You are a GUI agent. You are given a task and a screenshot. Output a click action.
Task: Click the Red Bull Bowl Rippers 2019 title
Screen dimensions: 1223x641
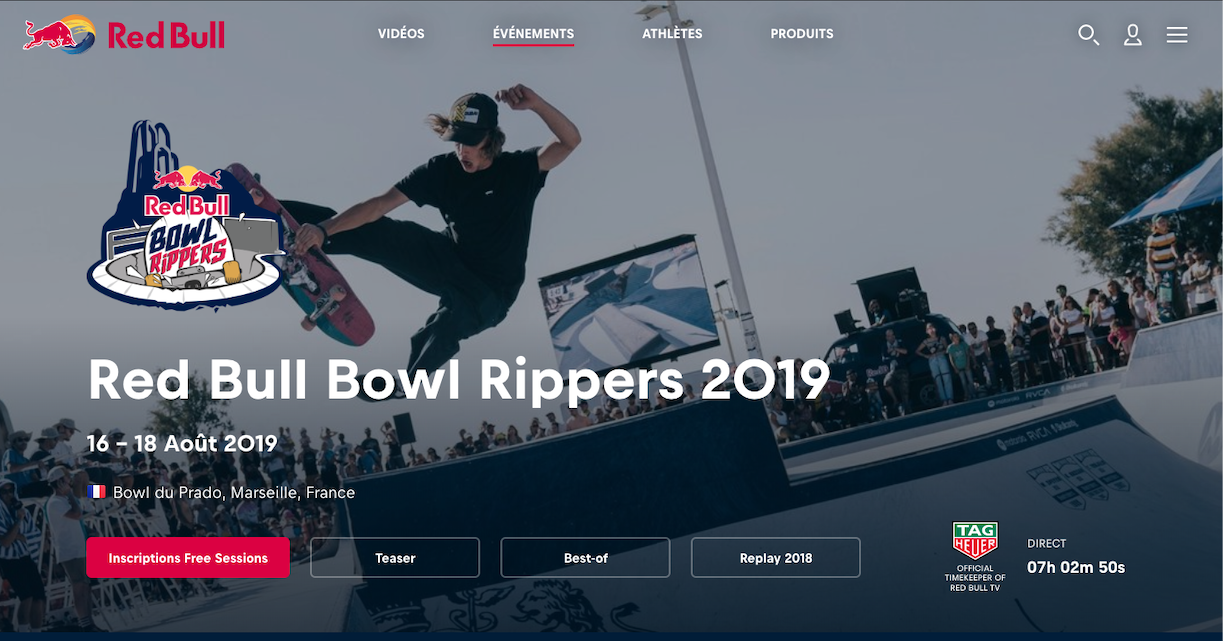(459, 378)
